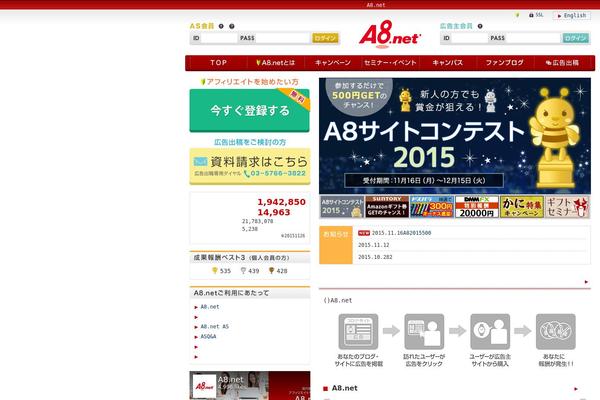Open the 広告出稿 navigation item

click(562, 63)
